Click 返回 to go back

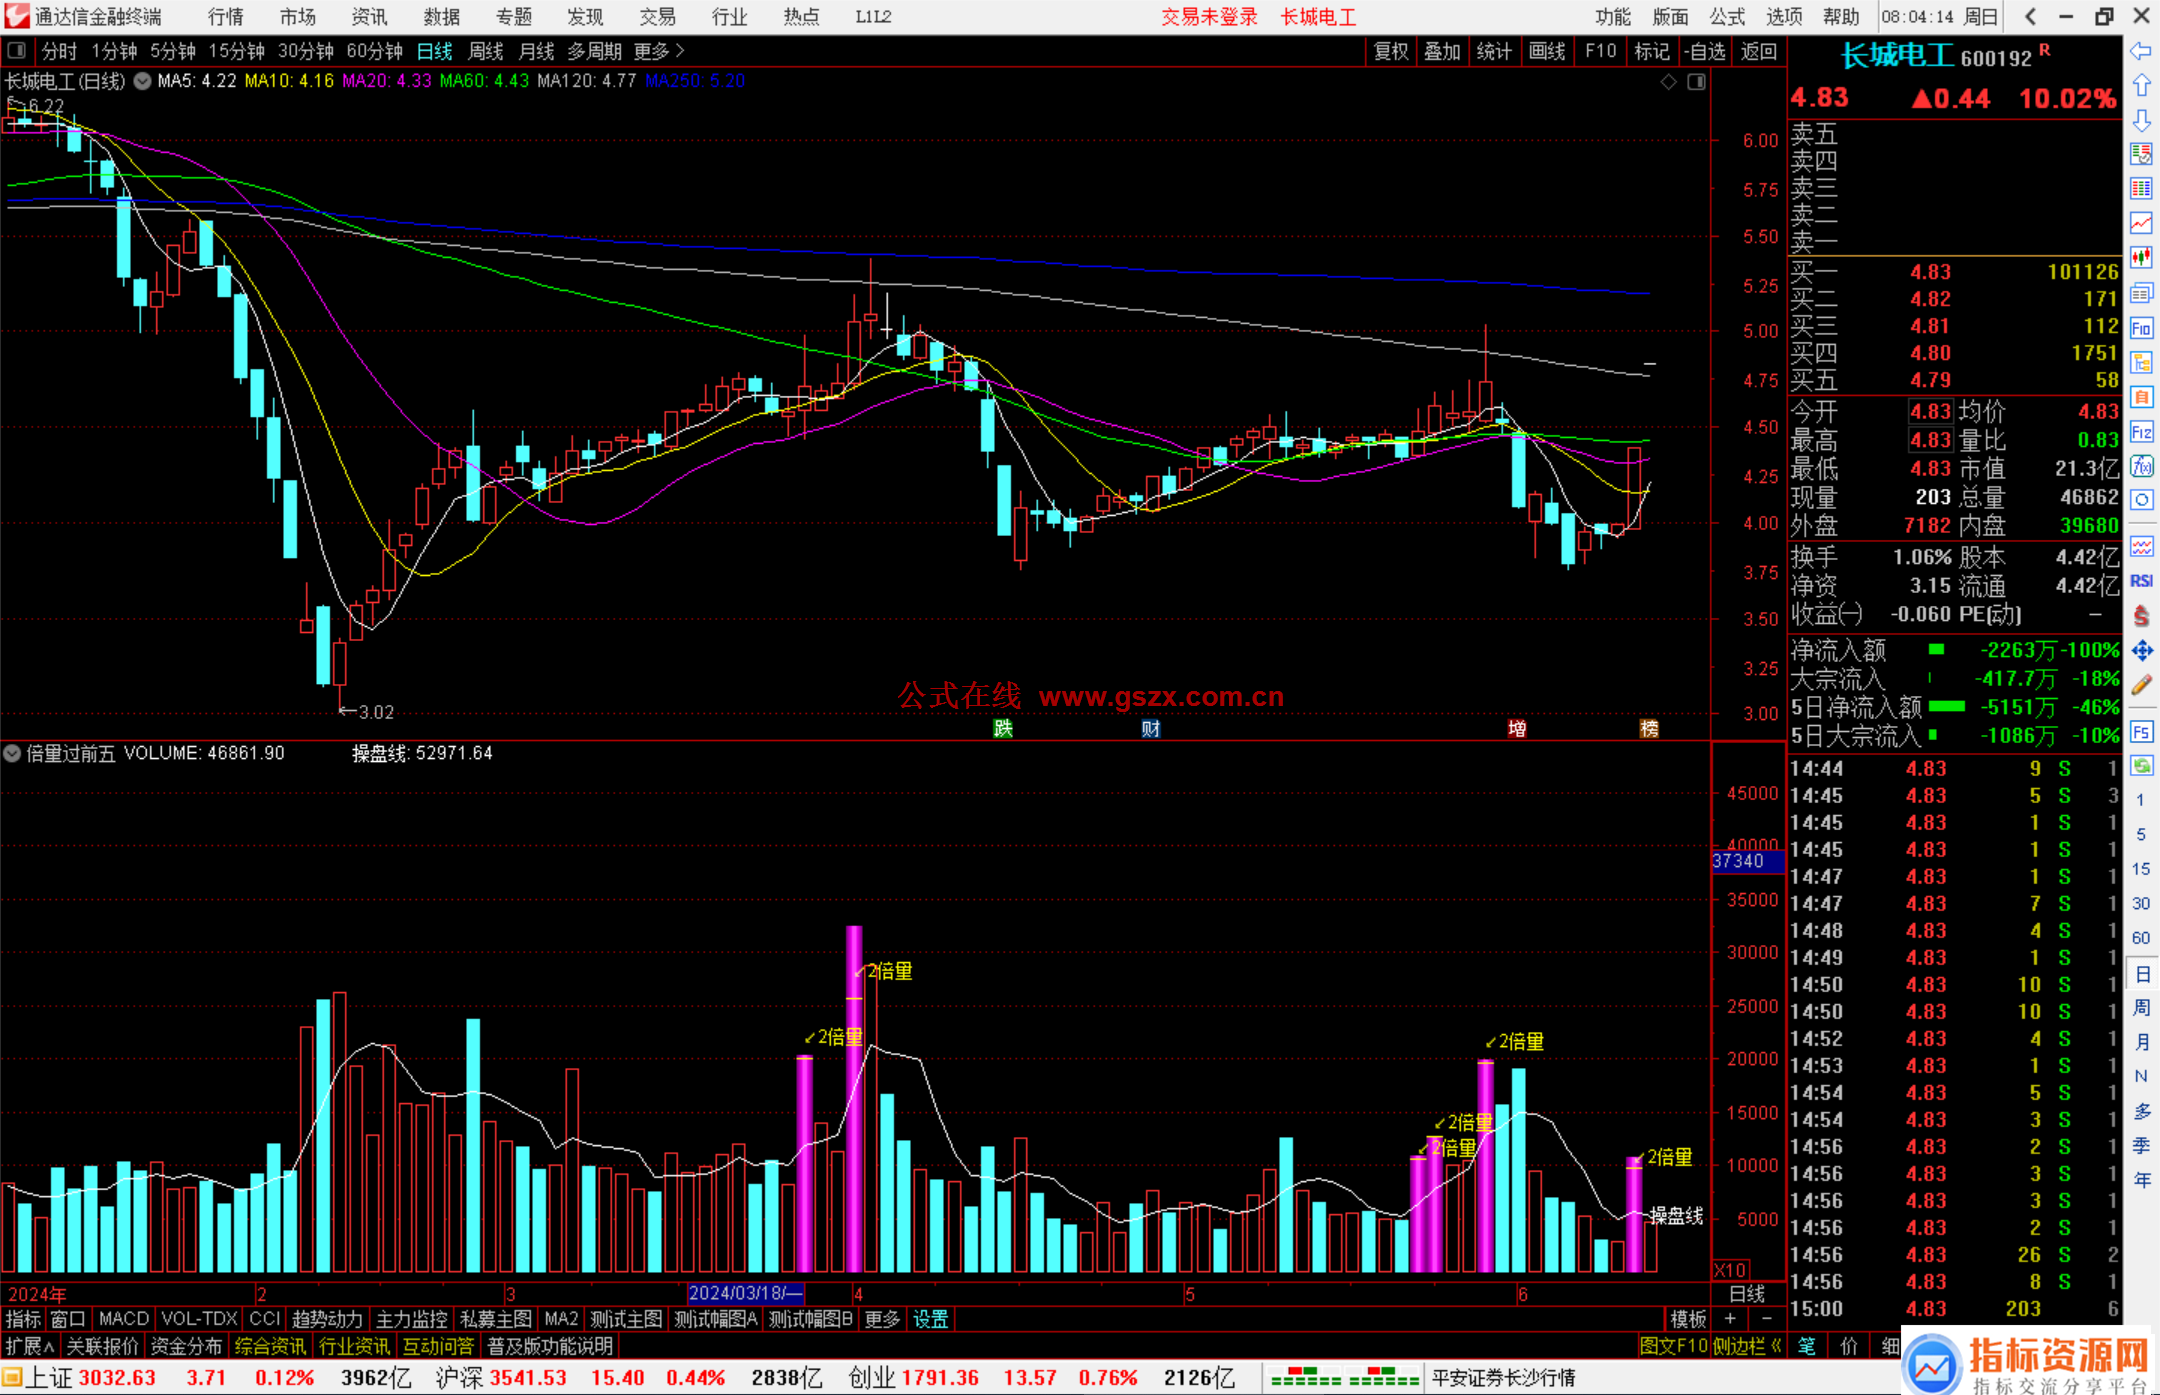[1758, 51]
